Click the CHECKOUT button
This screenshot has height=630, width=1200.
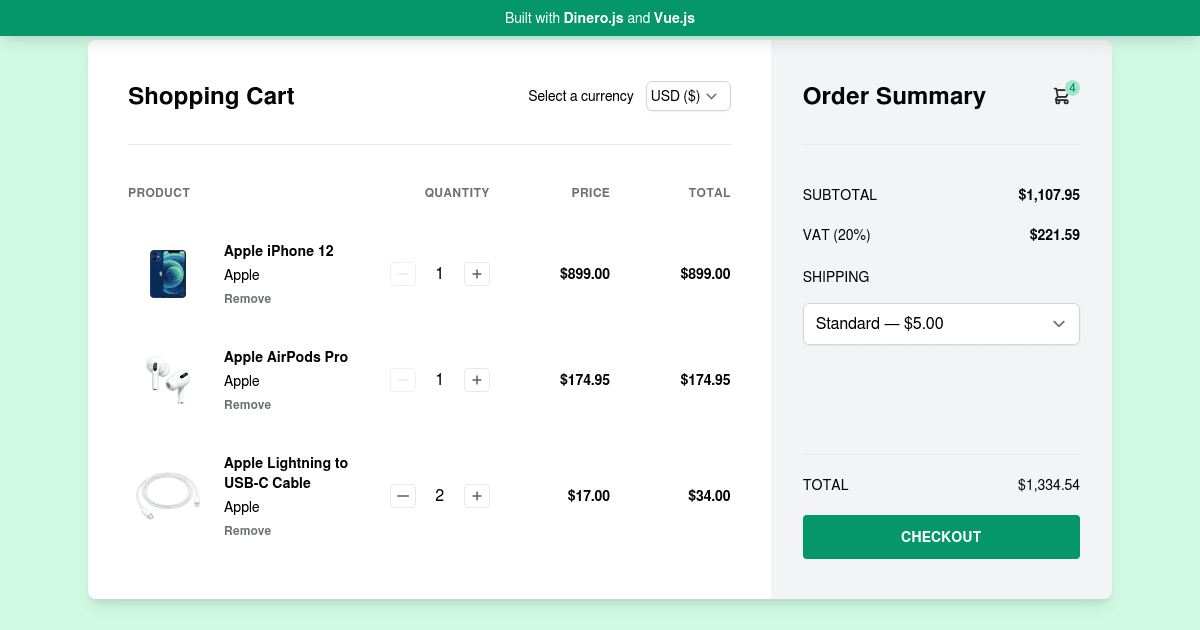[x=941, y=537]
